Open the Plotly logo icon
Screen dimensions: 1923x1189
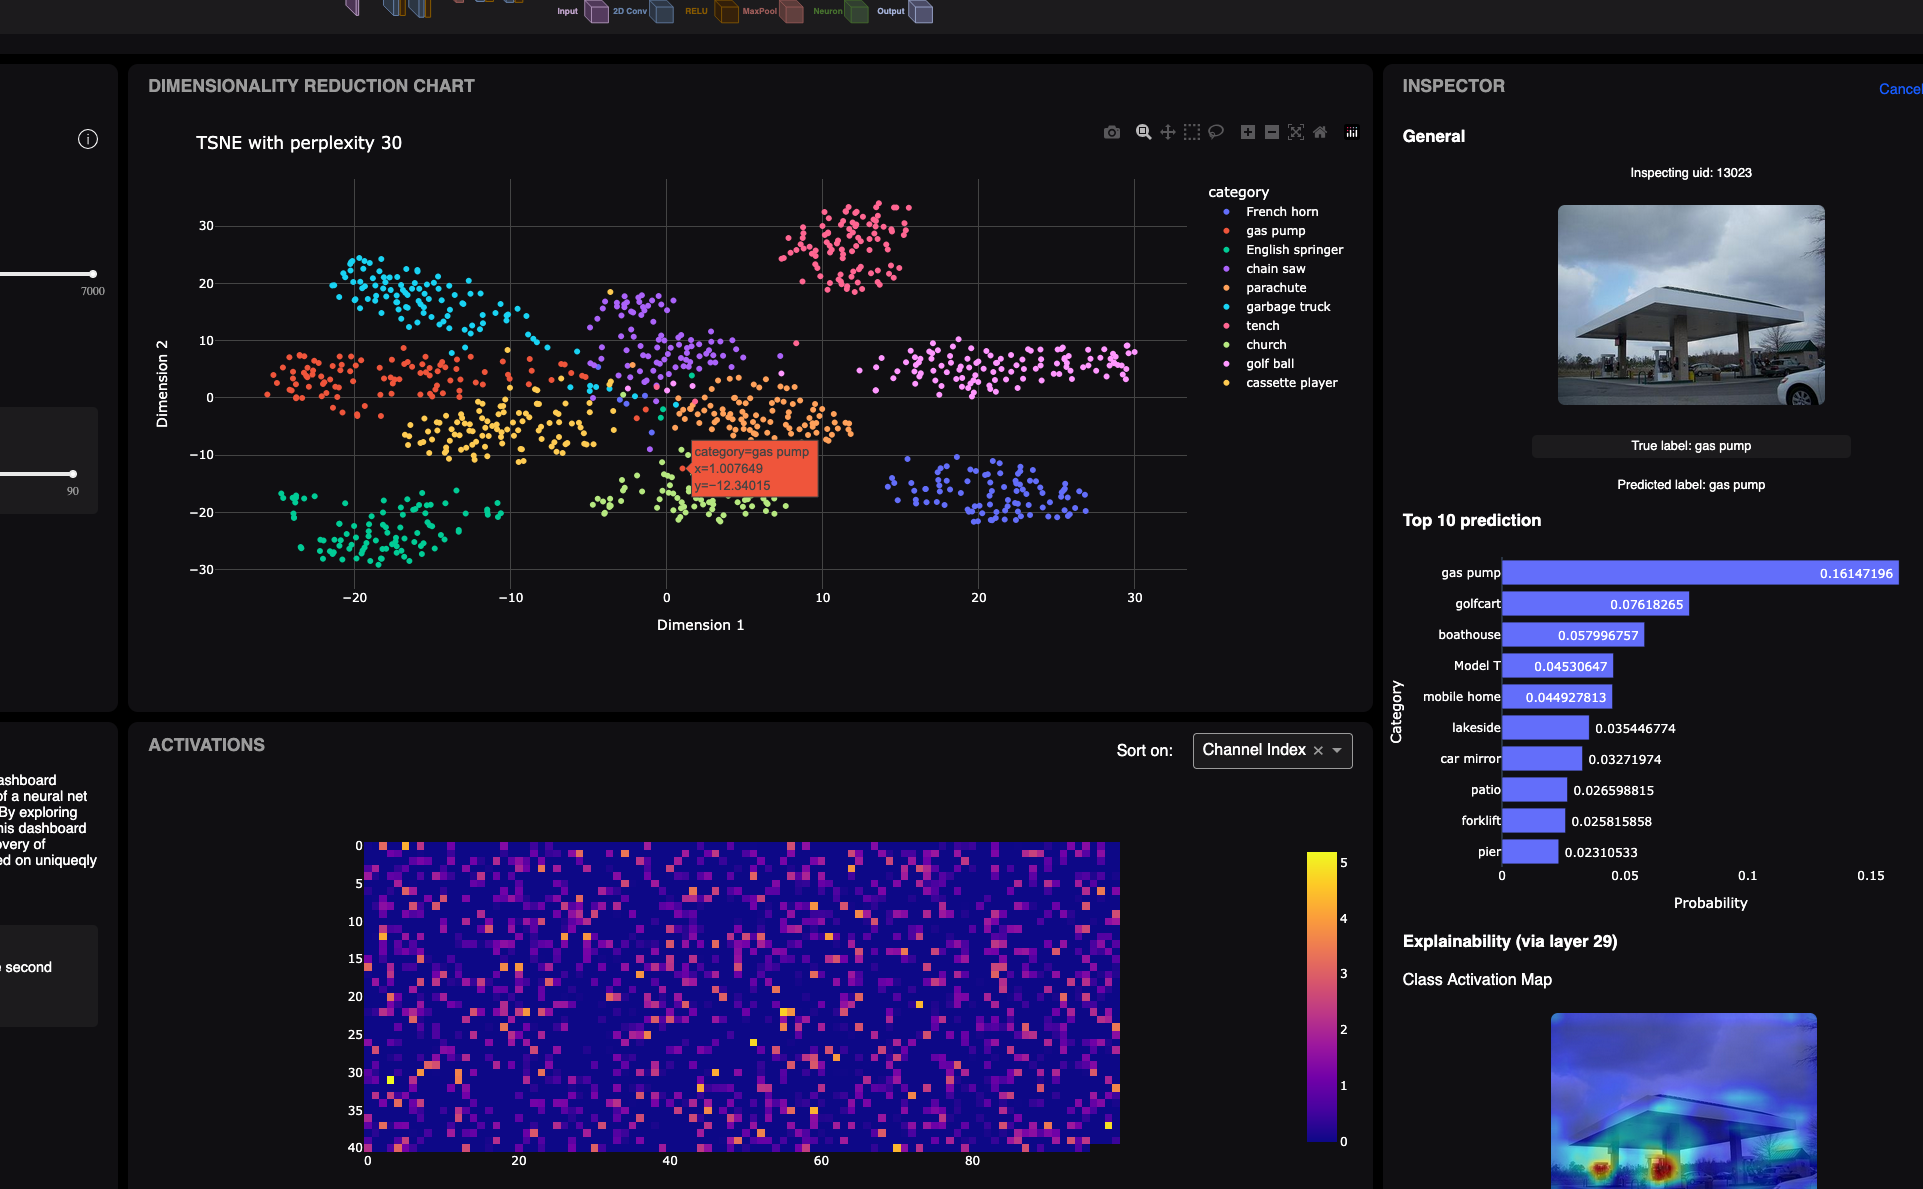click(1352, 132)
